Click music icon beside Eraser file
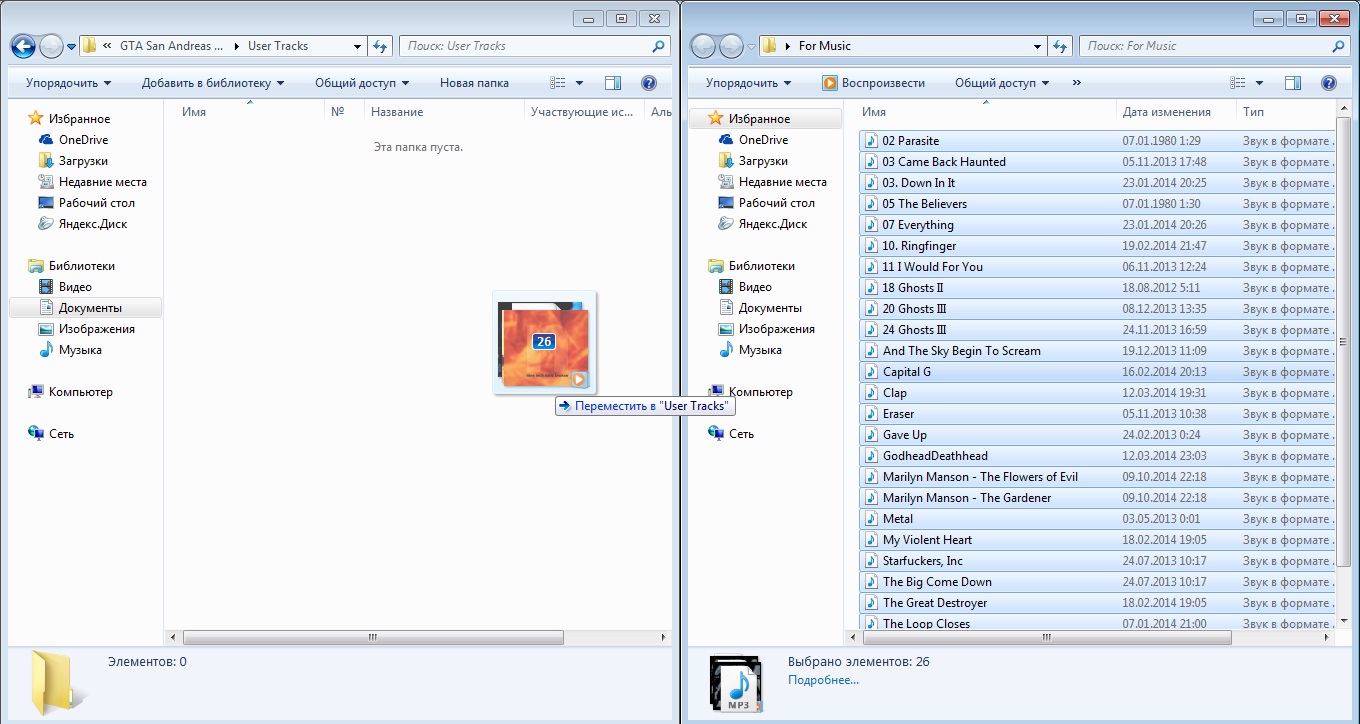The width and height of the screenshot is (1360, 724). click(x=871, y=414)
